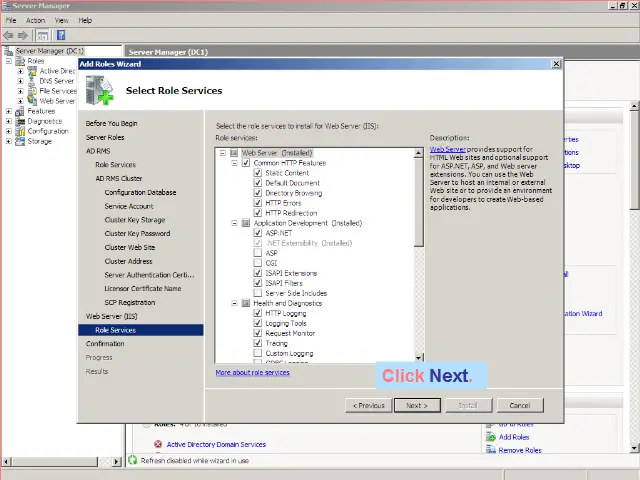Click the Next button
This screenshot has height=480, width=640.
[x=417, y=405]
